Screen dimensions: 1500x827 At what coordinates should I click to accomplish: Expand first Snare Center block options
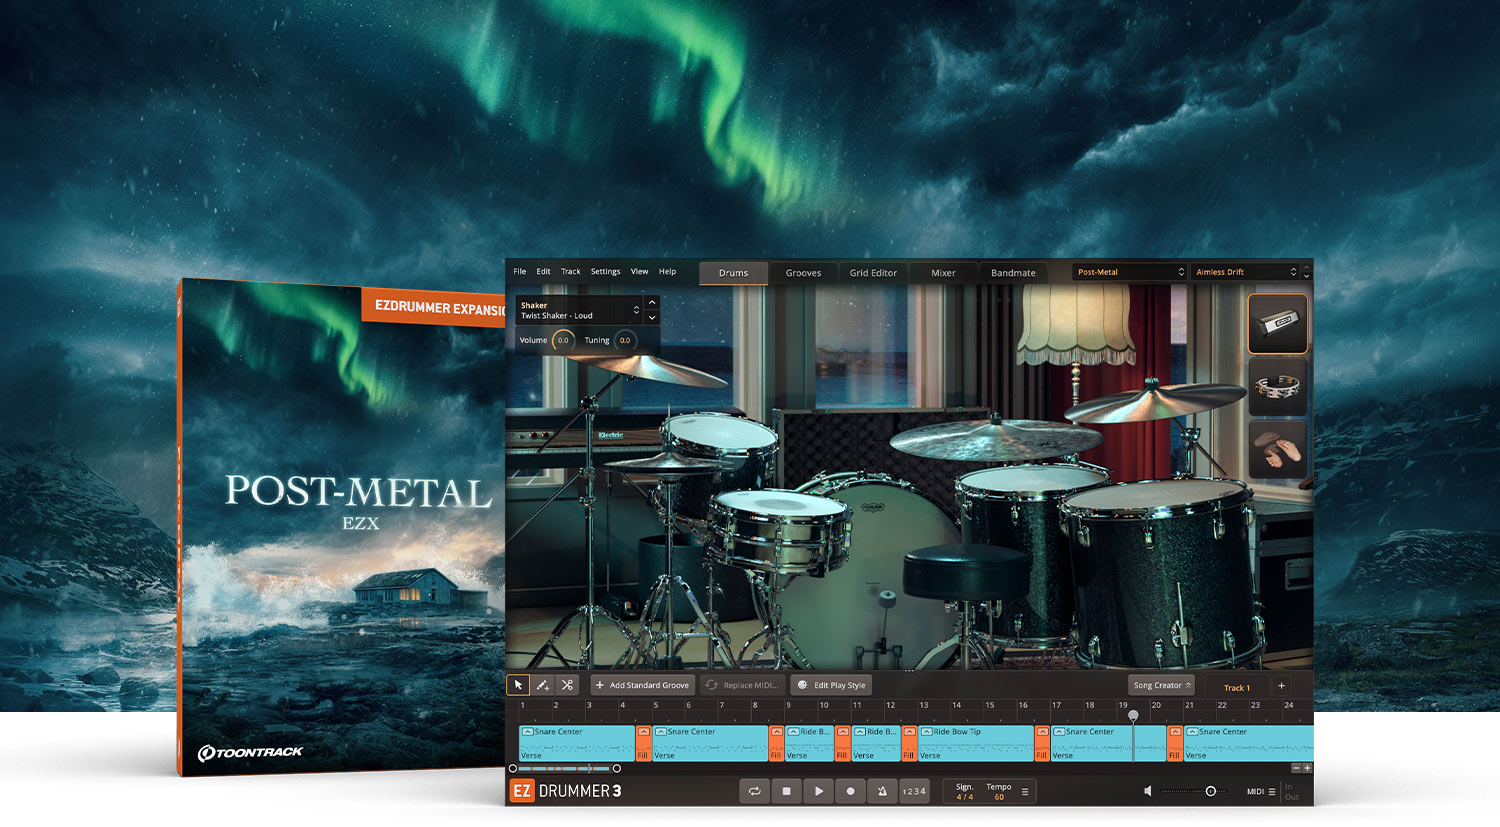tap(528, 732)
